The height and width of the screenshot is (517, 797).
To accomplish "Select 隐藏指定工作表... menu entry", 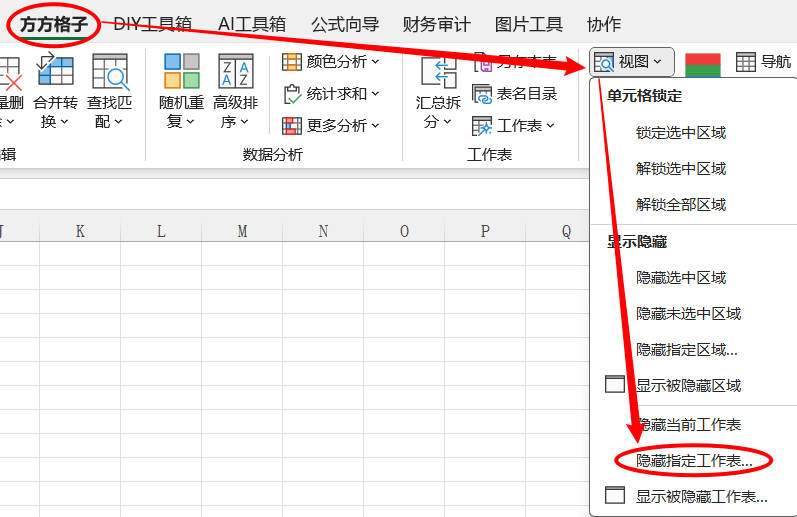I will click(694, 461).
